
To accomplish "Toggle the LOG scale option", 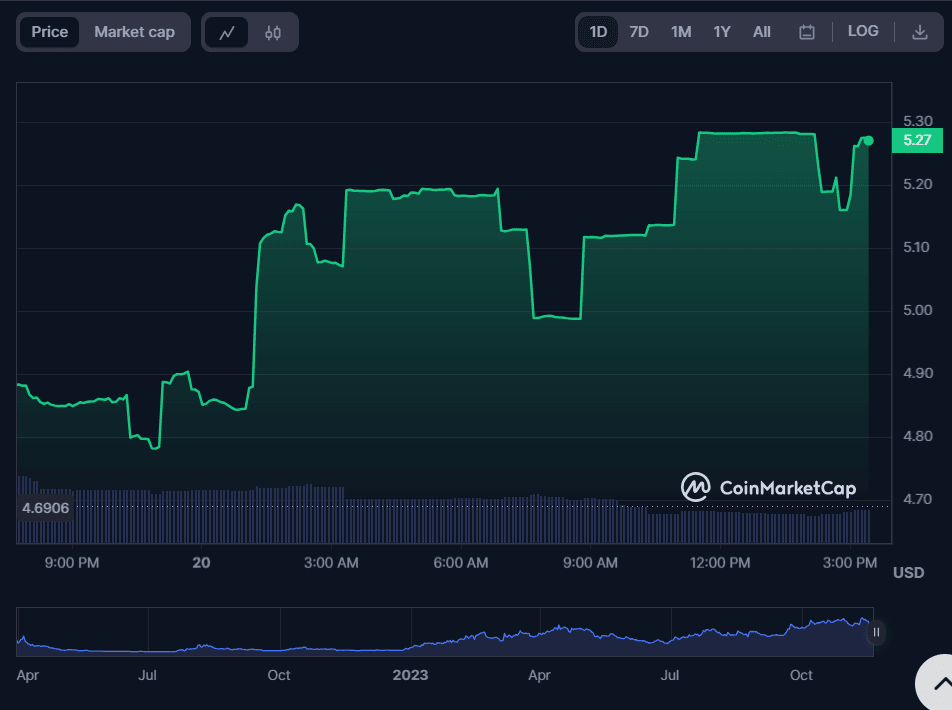I will tap(863, 32).
